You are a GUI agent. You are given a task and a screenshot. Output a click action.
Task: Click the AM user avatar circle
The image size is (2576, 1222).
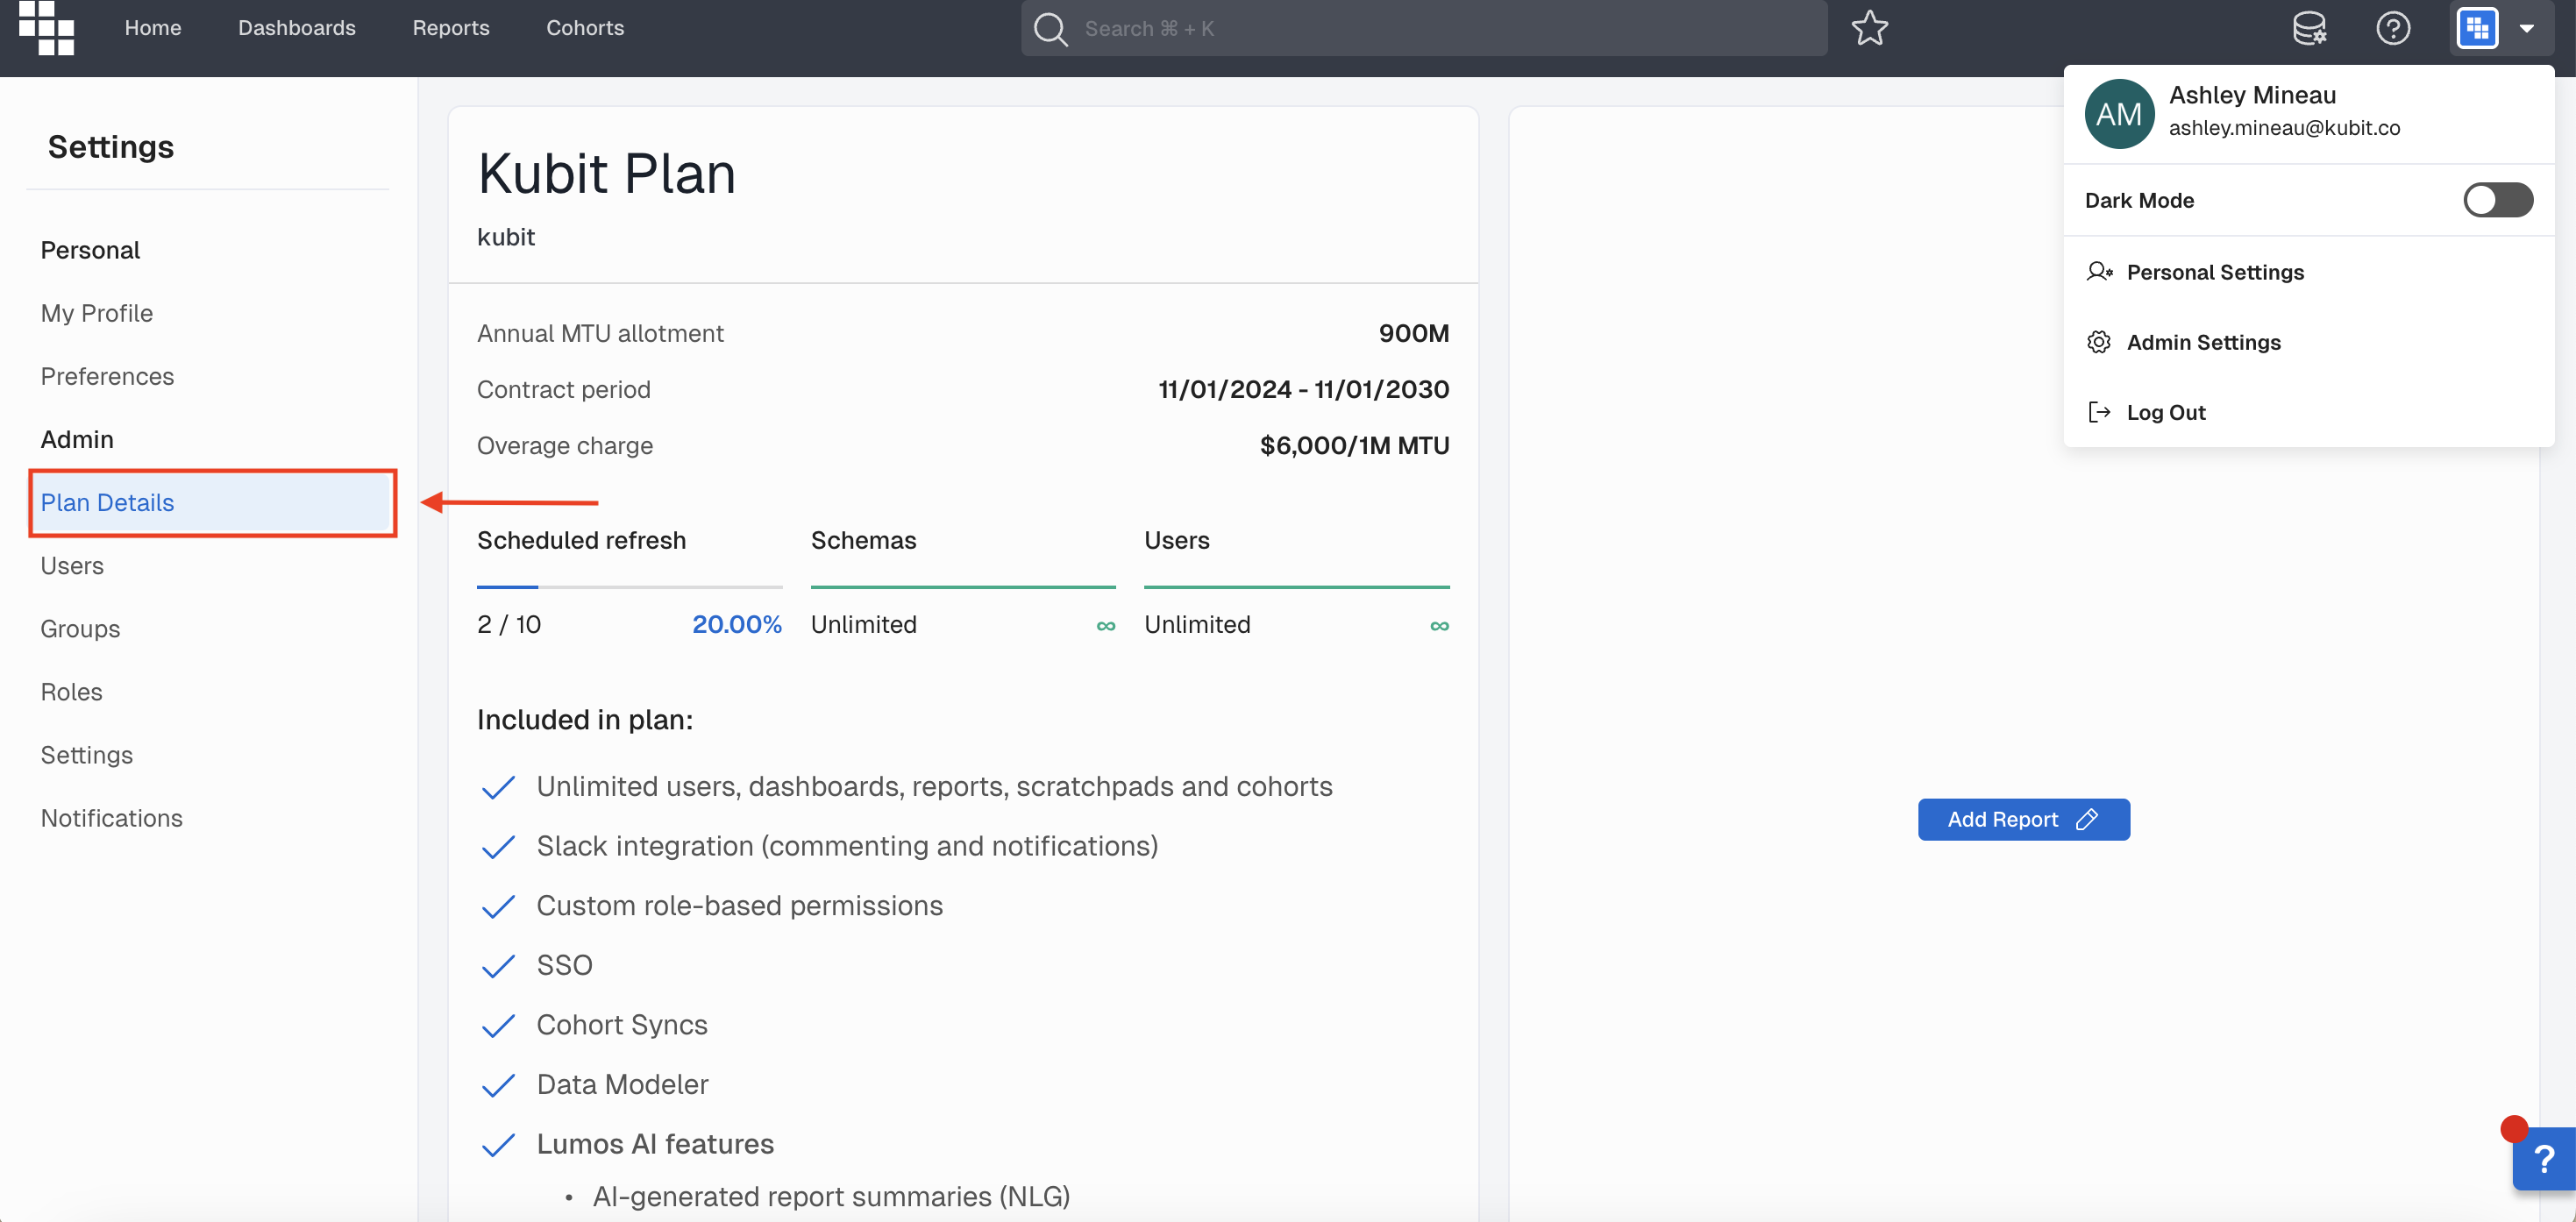pos(2119,114)
